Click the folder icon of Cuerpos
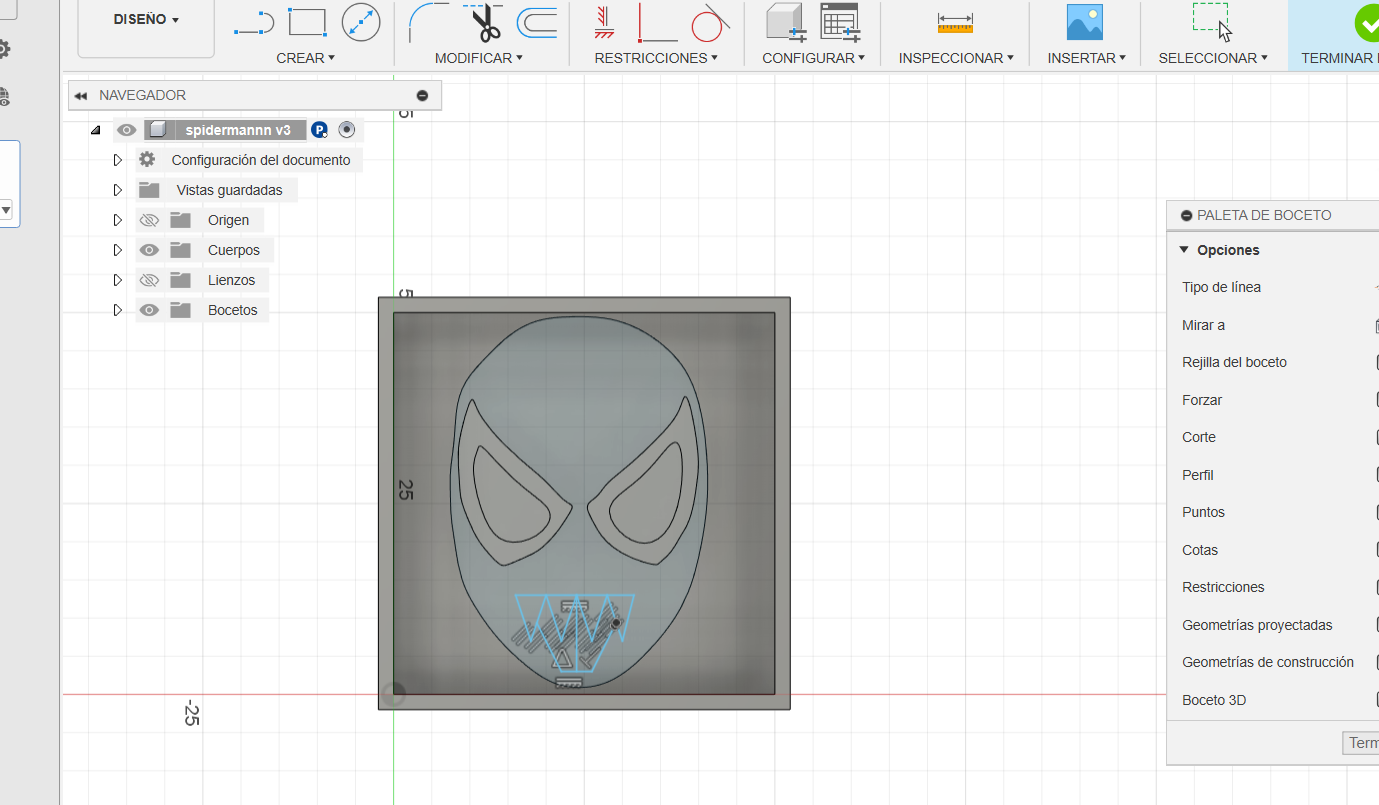 point(180,250)
